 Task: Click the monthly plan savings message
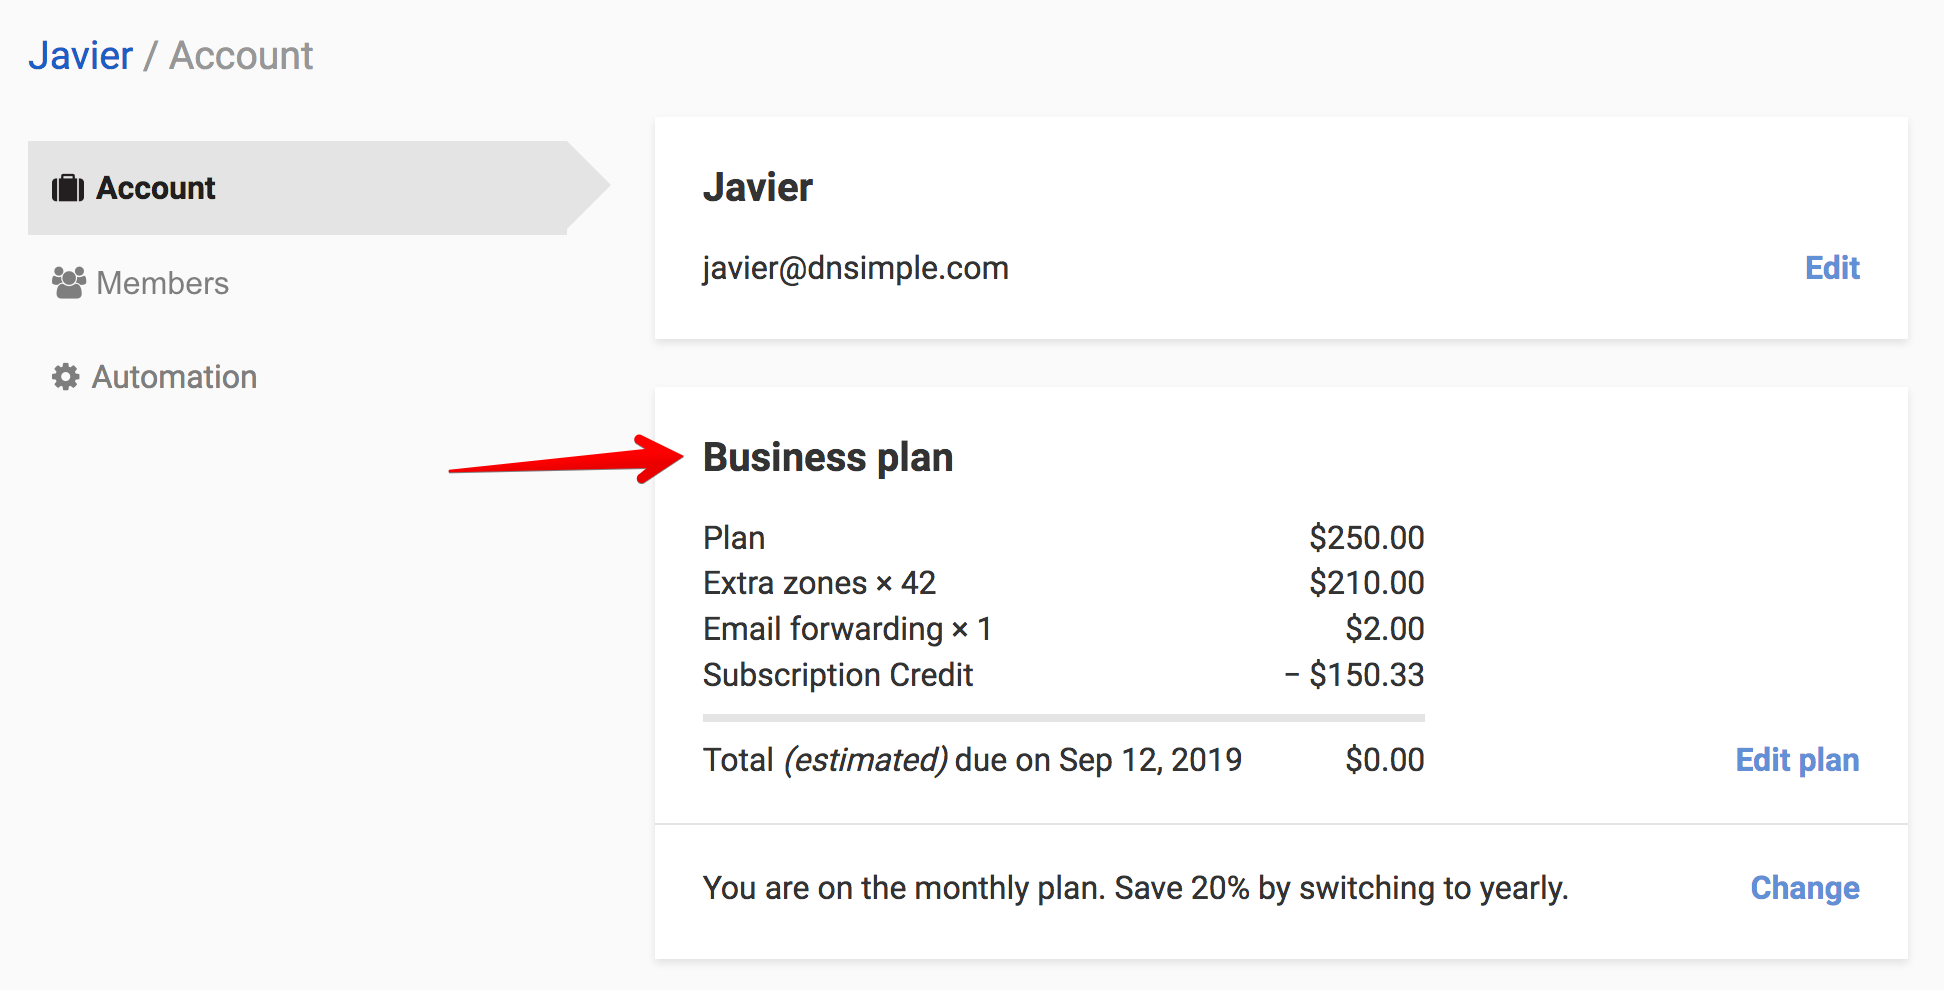pyautogui.click(x=1135, y=888)
